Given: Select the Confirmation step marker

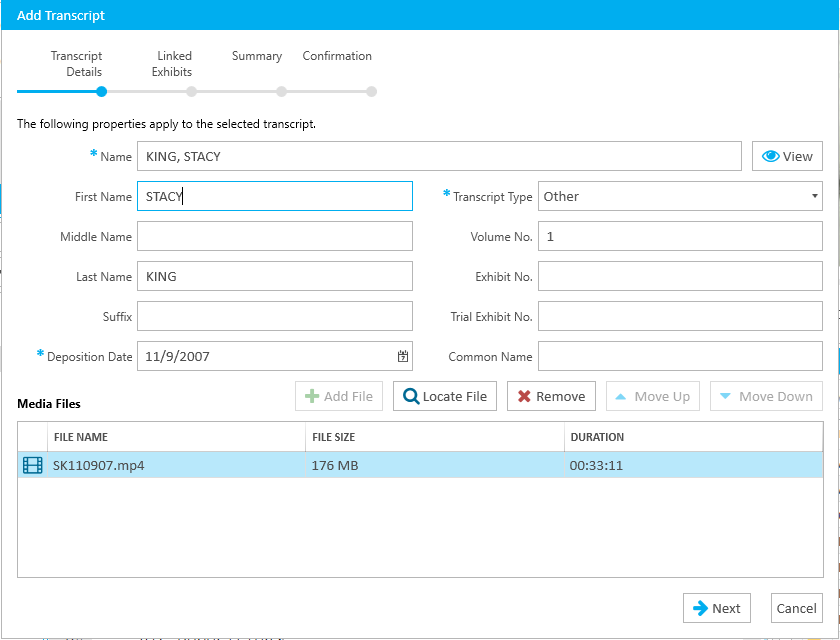Looking at the screenshot, I should (371, 92).
